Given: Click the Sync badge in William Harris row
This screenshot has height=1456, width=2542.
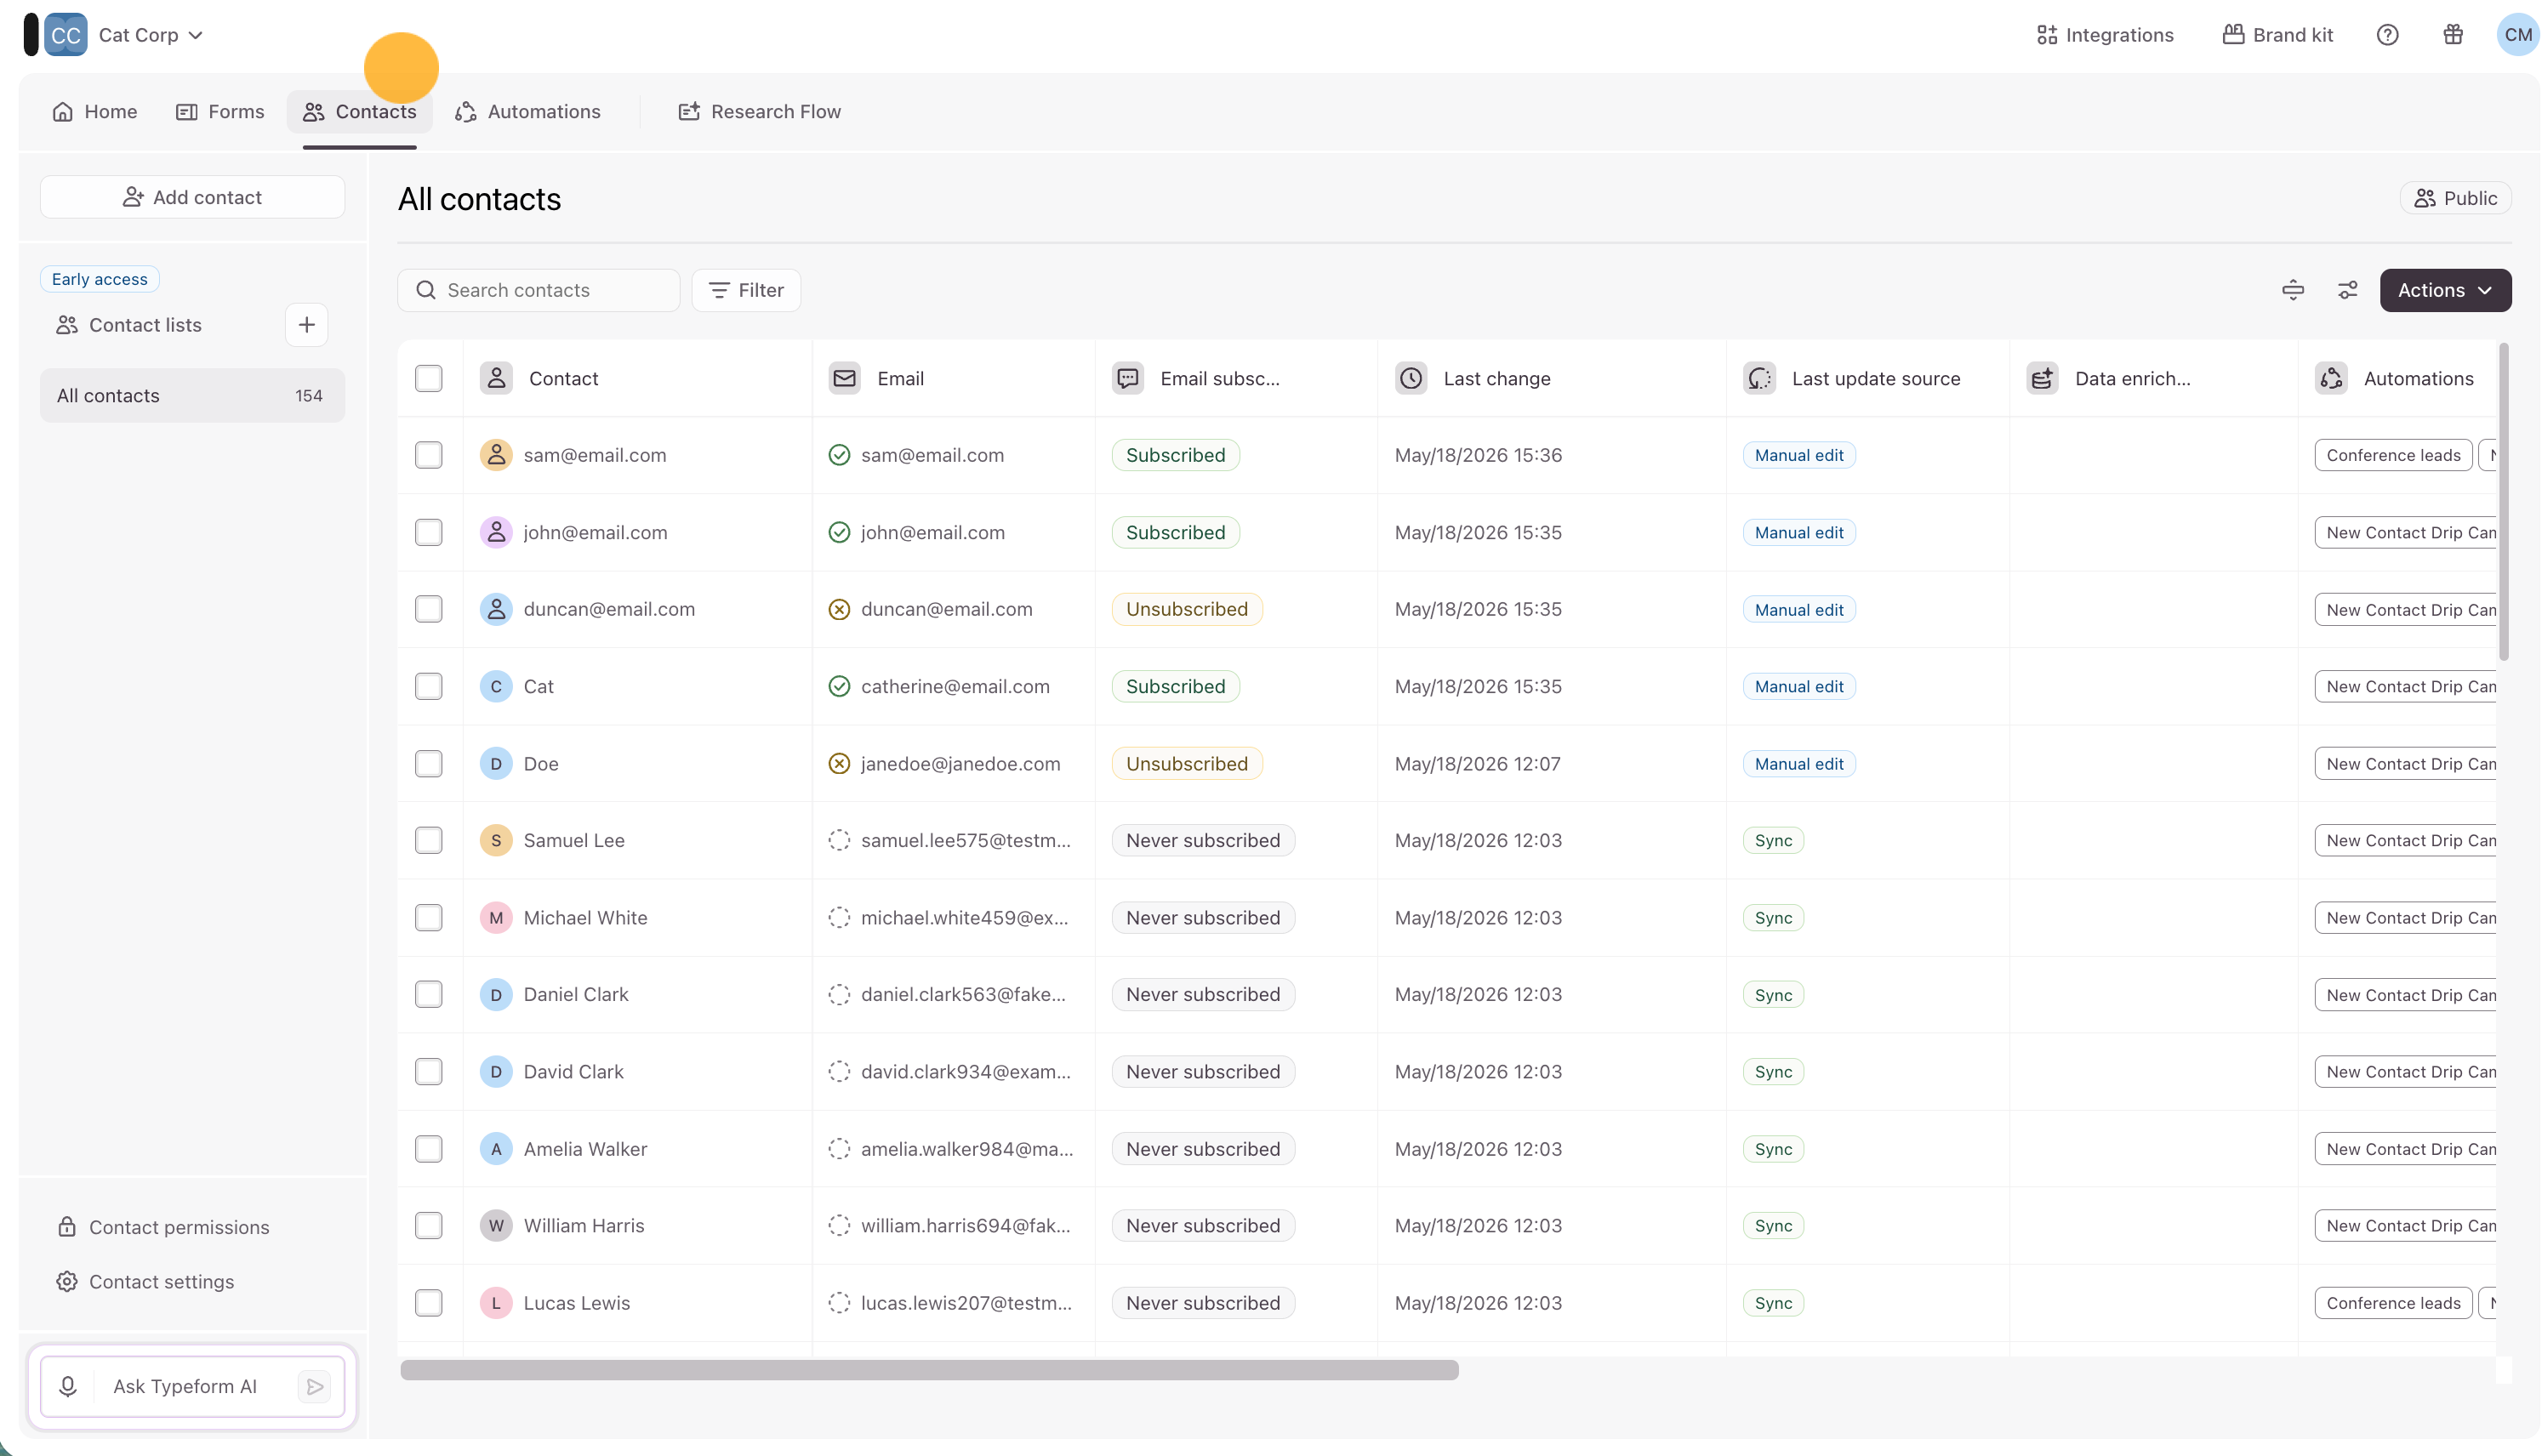Looking at the screenshot, I should (1773, 1226).
